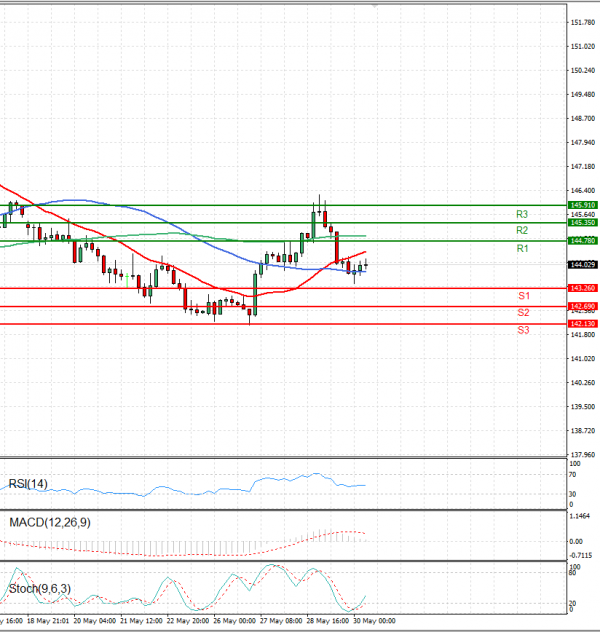Click the R2 resistance label
This screenshot has height=632, width=600.
(522, 230)
